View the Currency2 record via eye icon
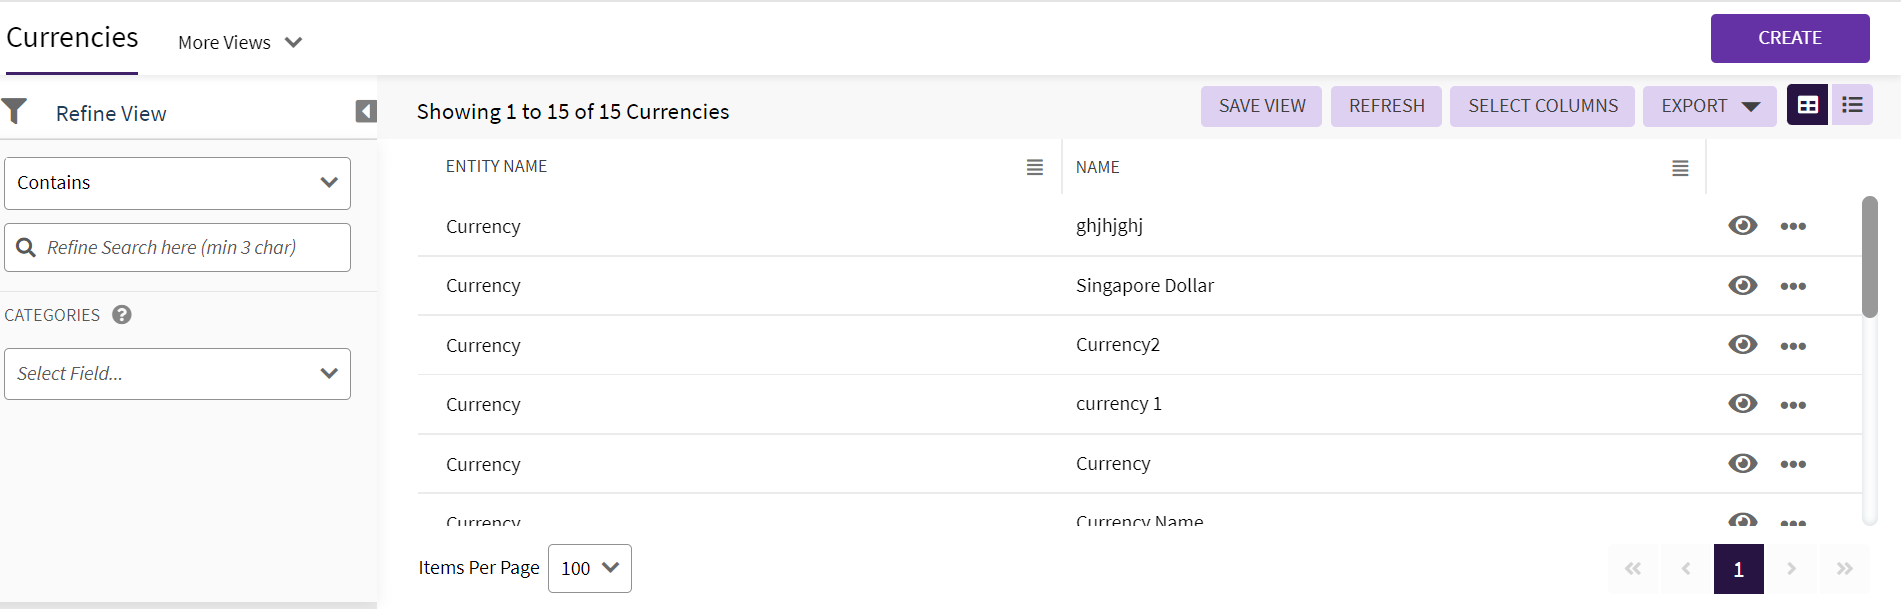Image resolution: width=1901 pixels, height=609 pixels. [x=1742, y=345]
